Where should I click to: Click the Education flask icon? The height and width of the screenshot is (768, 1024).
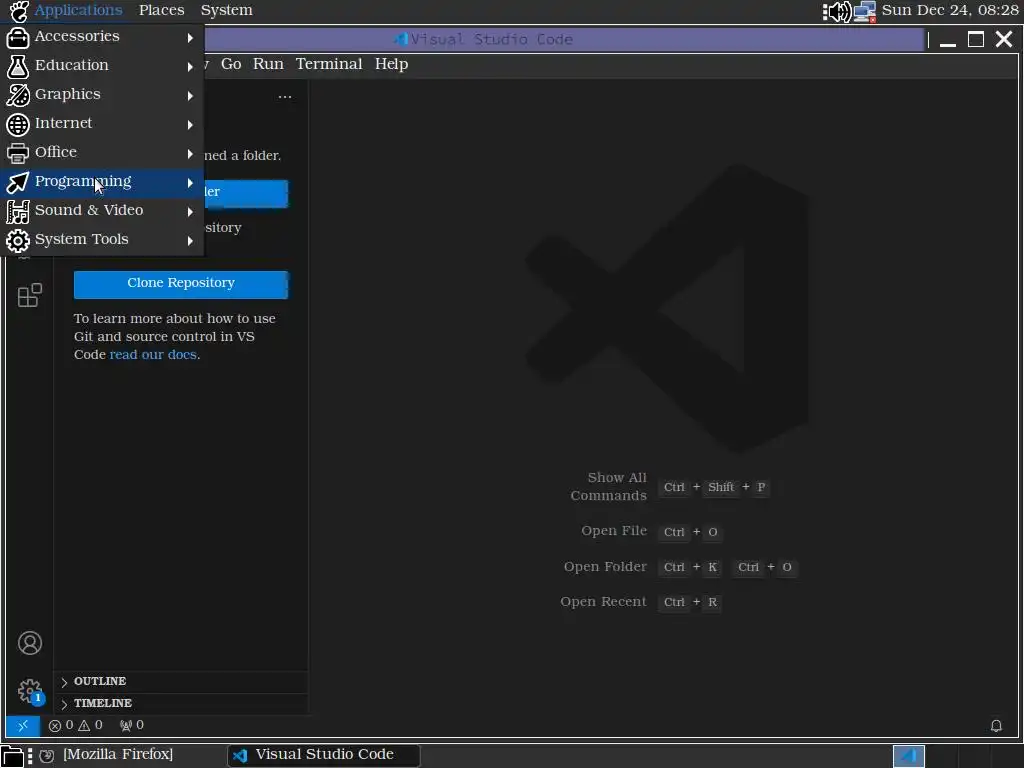18,66
